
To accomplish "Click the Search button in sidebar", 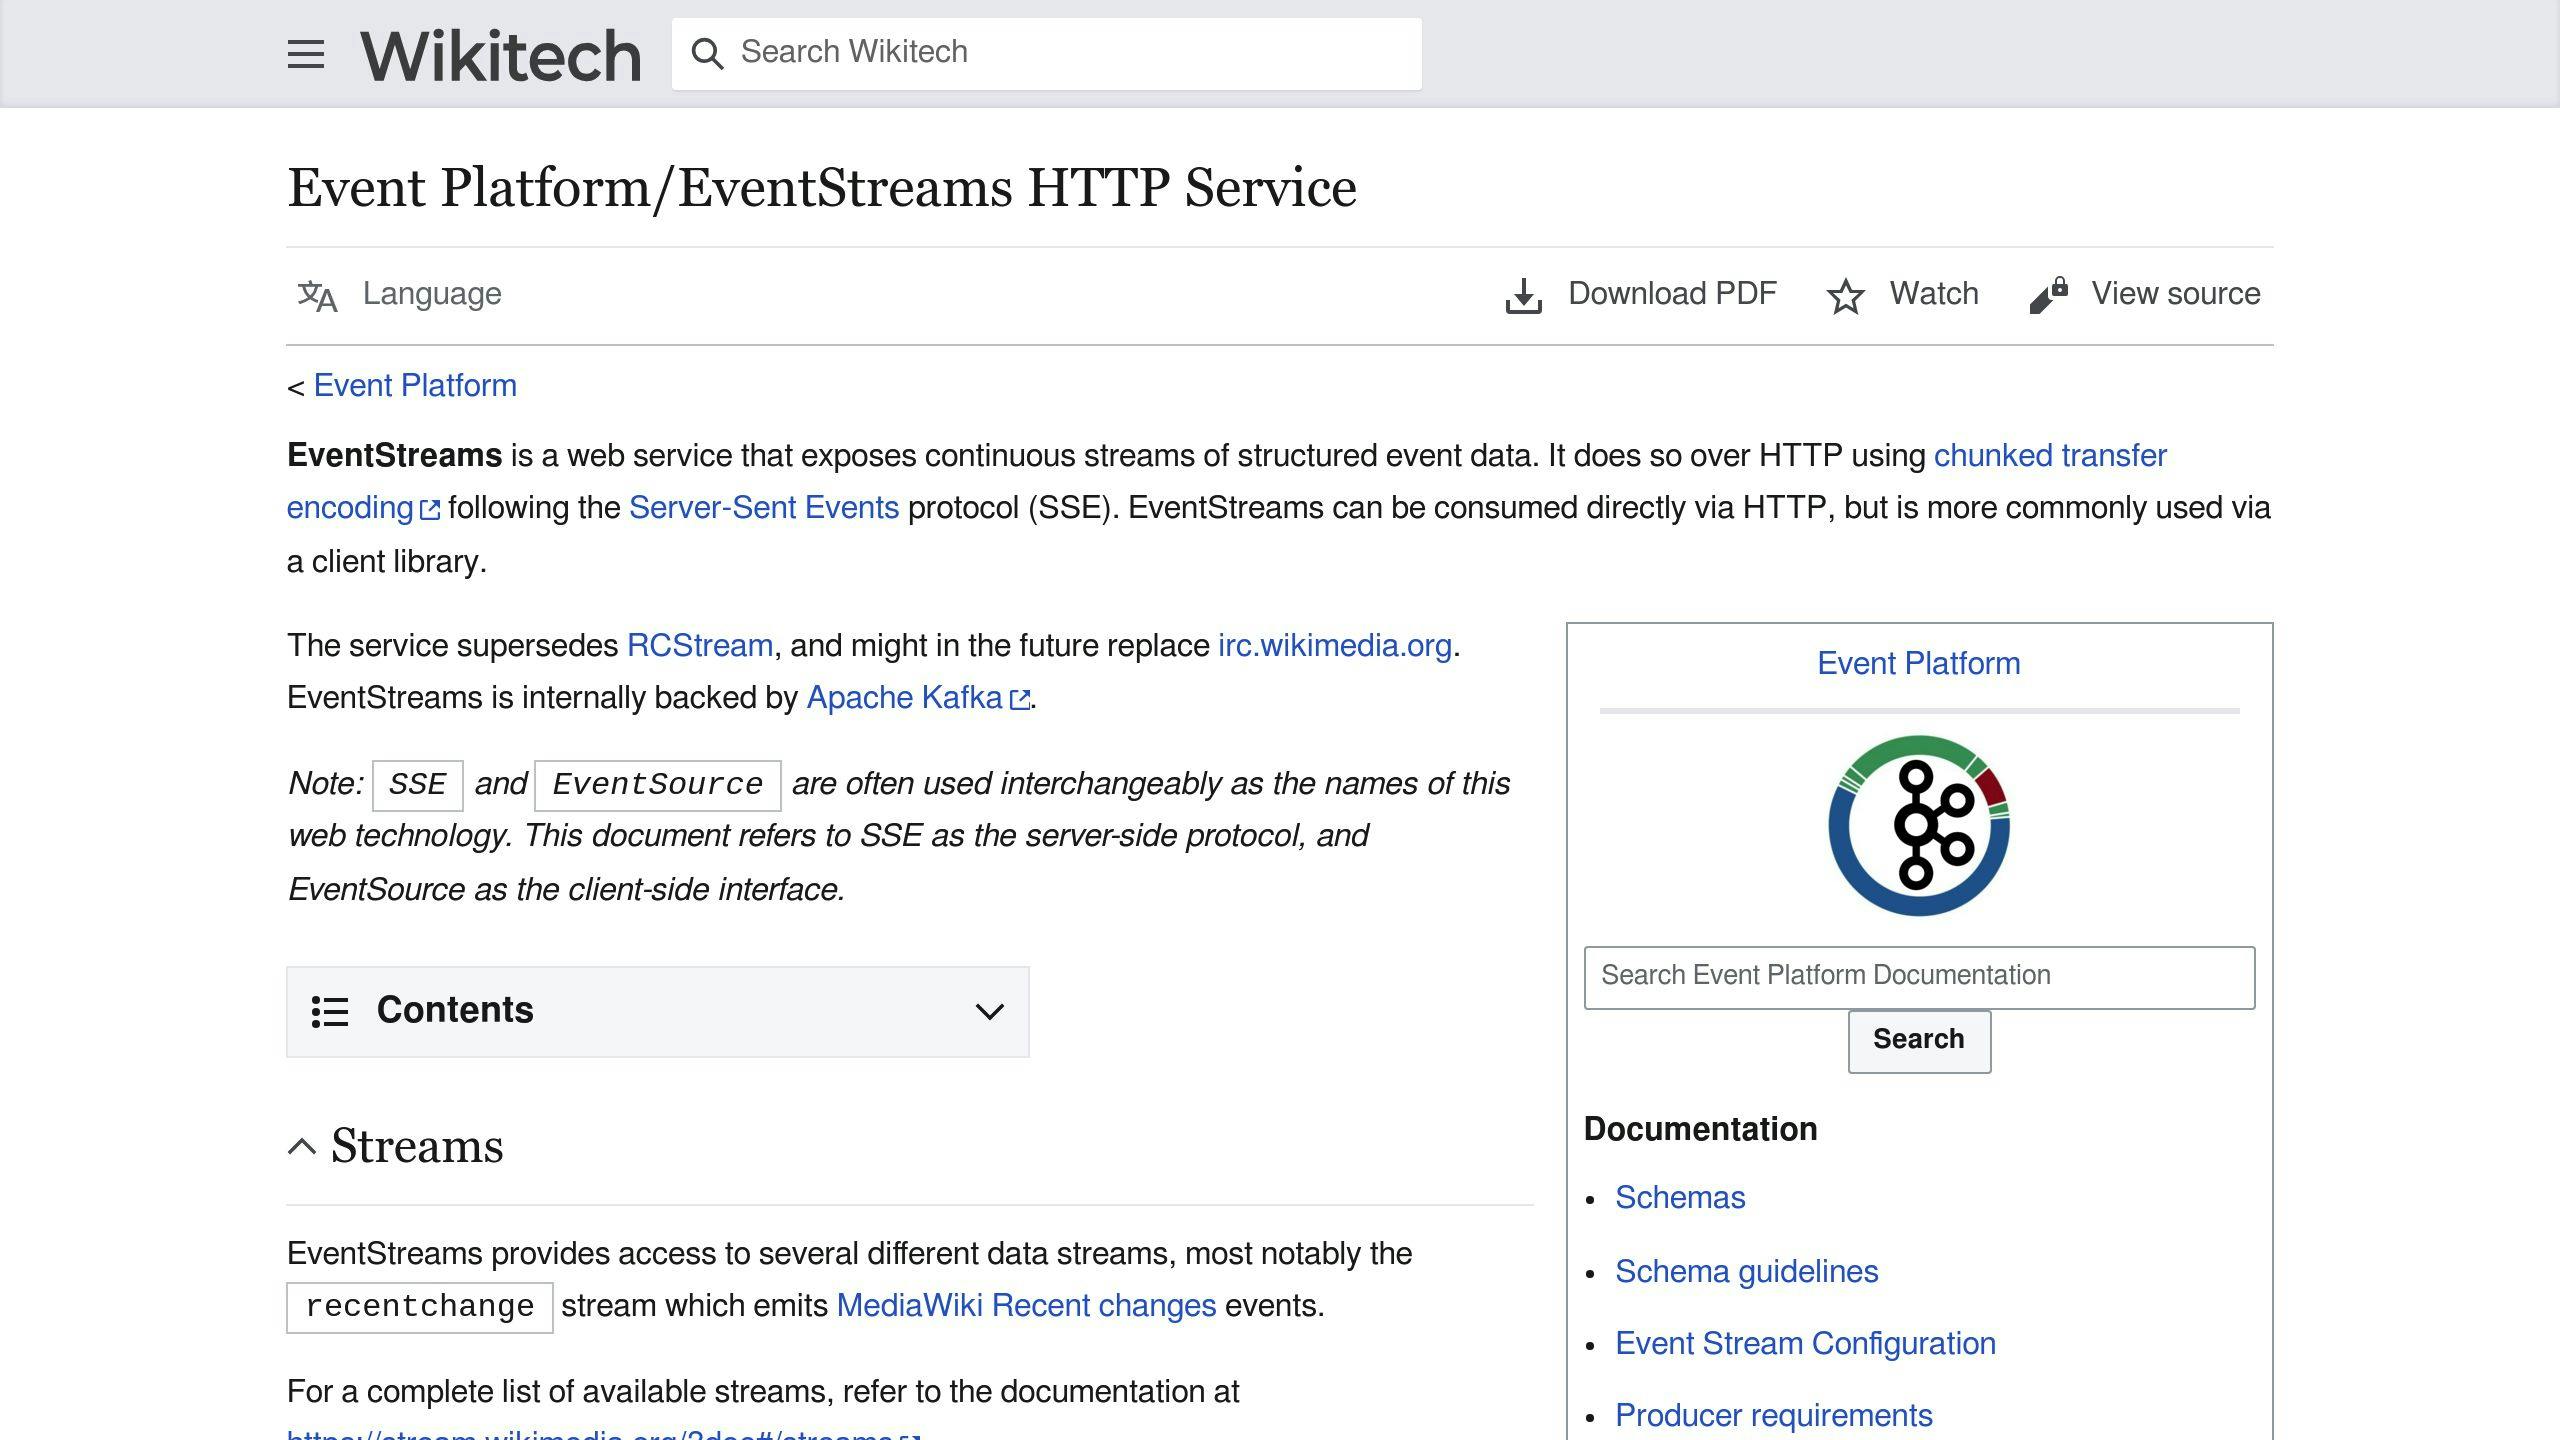I will [1918, 1040].
